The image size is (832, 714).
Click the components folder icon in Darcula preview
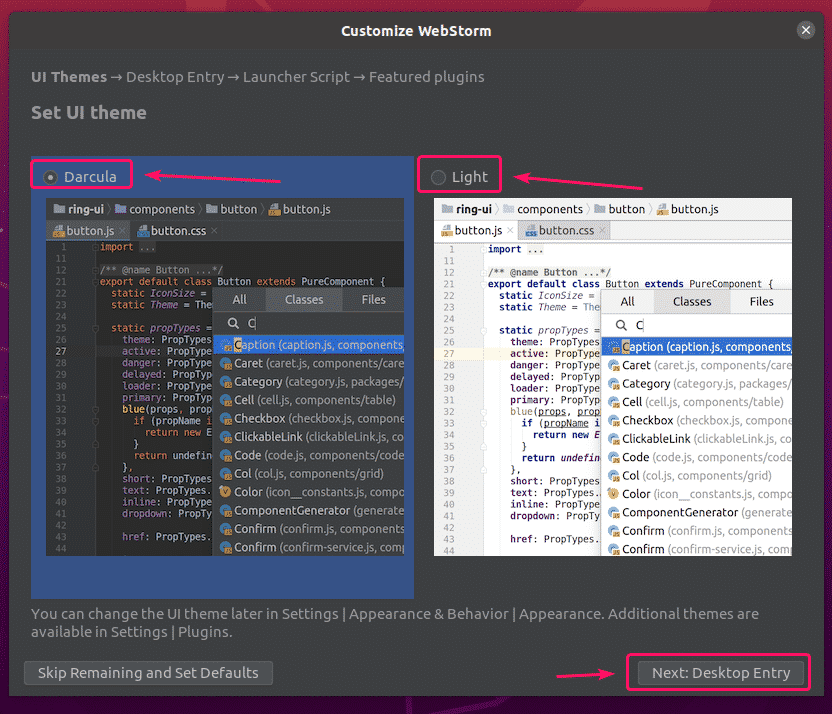(121, 209)
